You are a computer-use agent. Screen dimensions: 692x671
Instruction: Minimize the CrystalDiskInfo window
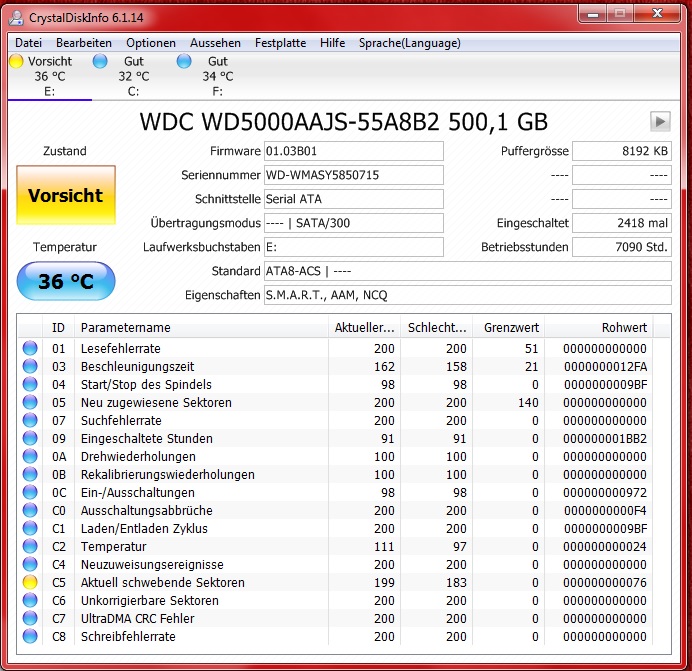pos(593,15)
